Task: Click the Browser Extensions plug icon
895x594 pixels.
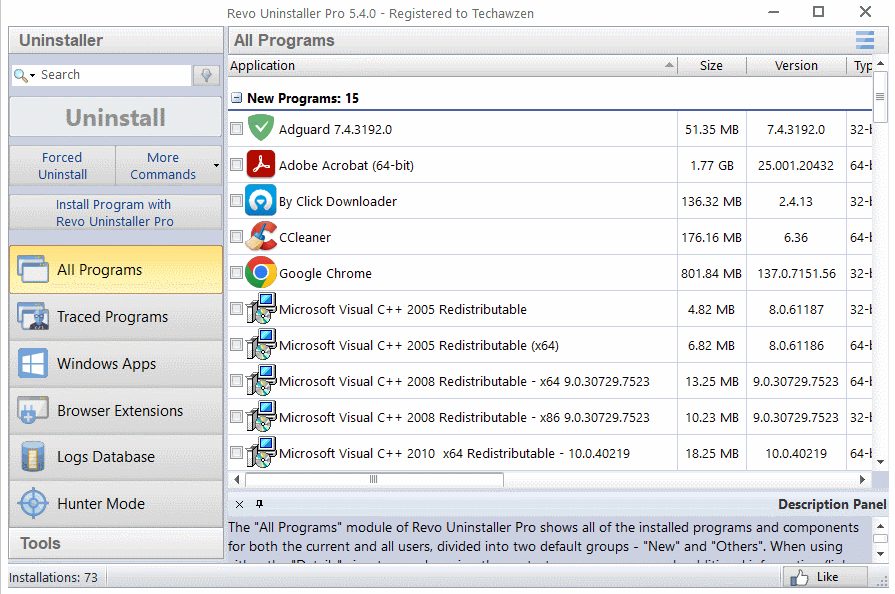Action: 33,410
